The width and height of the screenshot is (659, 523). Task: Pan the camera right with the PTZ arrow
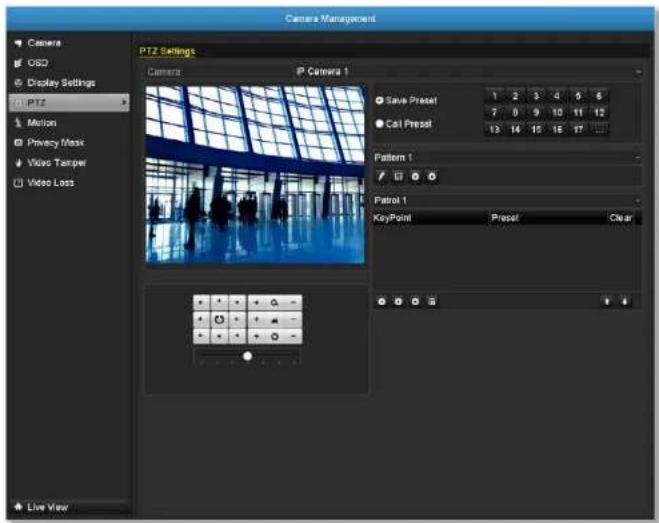[237, 319]
